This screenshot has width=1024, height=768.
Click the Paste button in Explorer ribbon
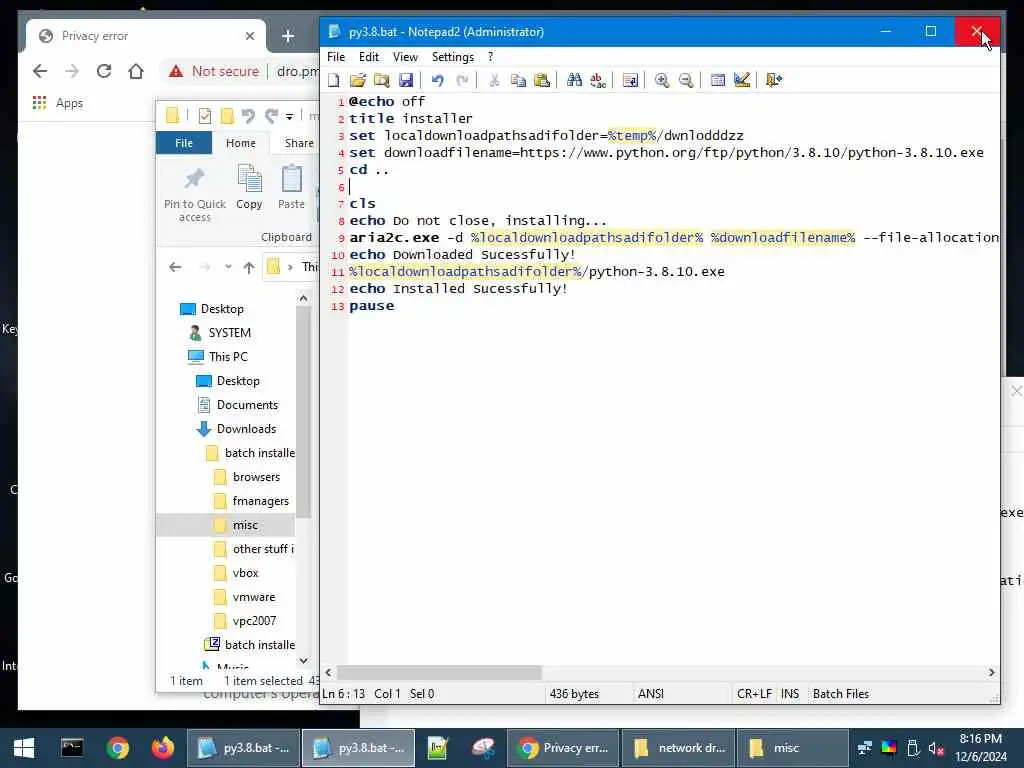(291, 187)
